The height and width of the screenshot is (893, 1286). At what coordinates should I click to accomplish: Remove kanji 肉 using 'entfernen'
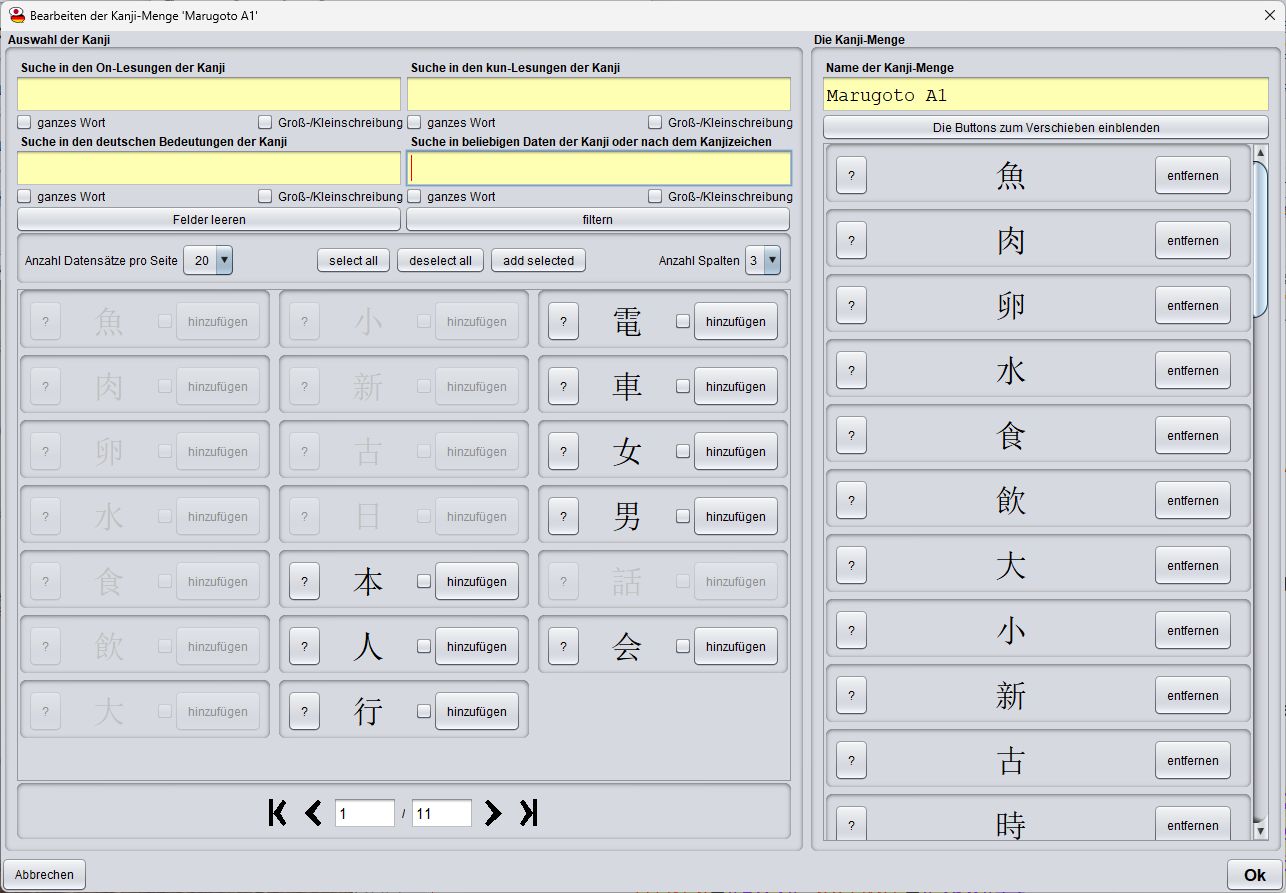[1192, 240]
